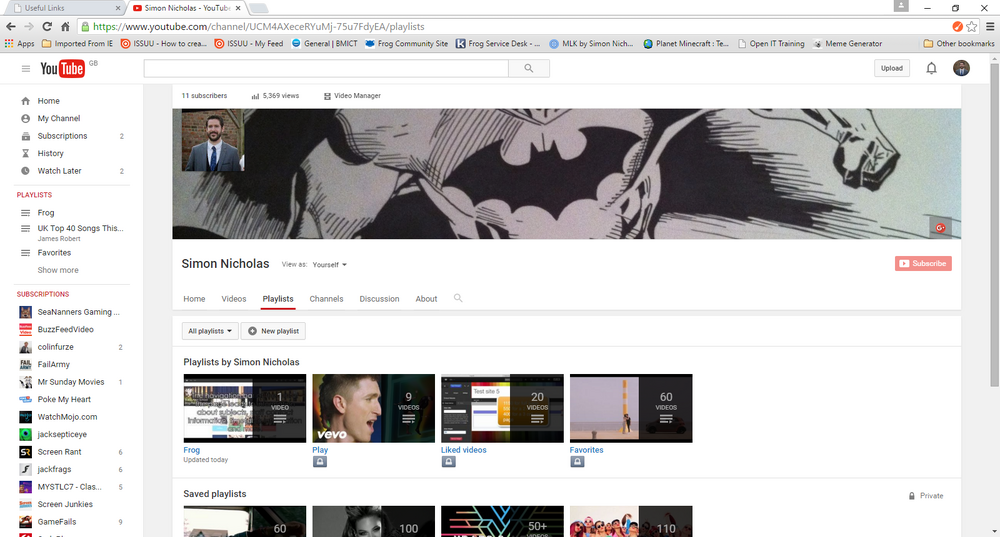
Task: Click the Apps bookmarks shortcut
Action: 19,43
